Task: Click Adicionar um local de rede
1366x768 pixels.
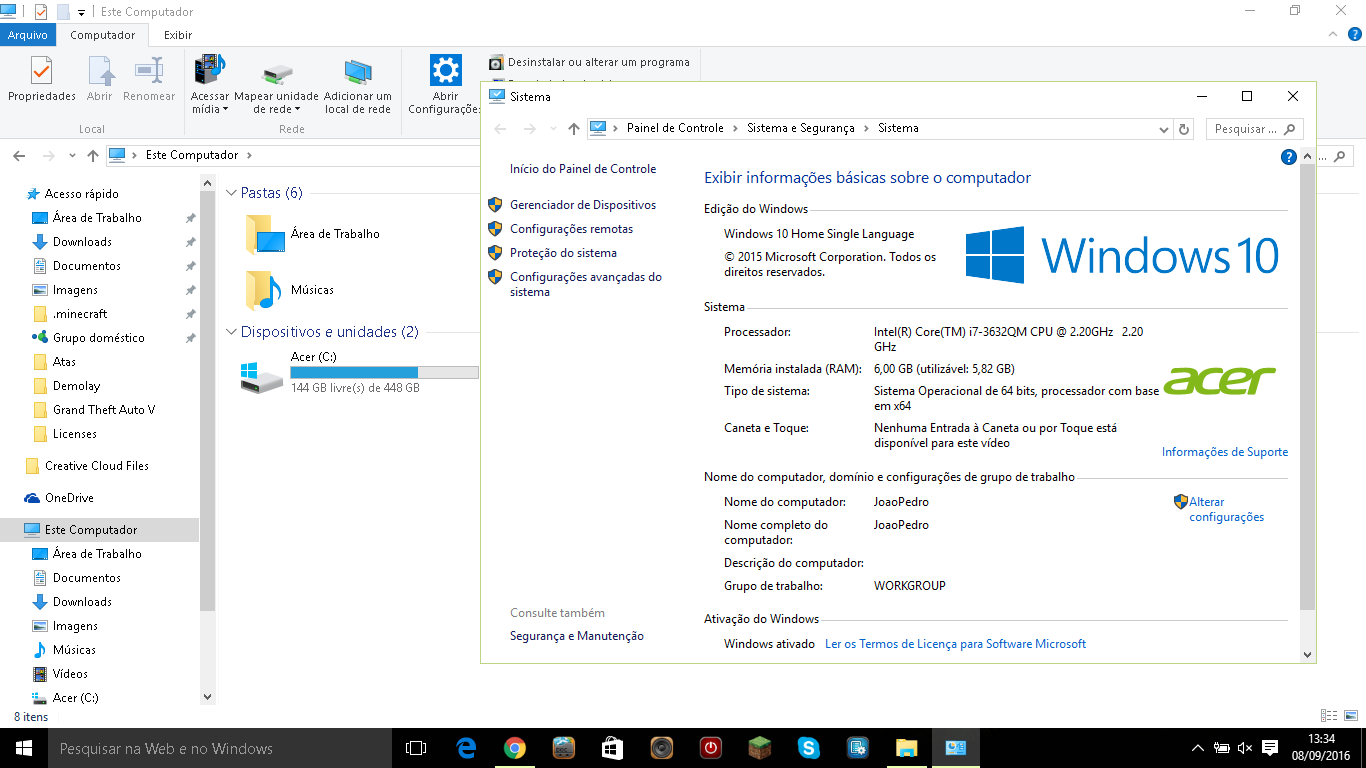Action: [x=358, y=87]
